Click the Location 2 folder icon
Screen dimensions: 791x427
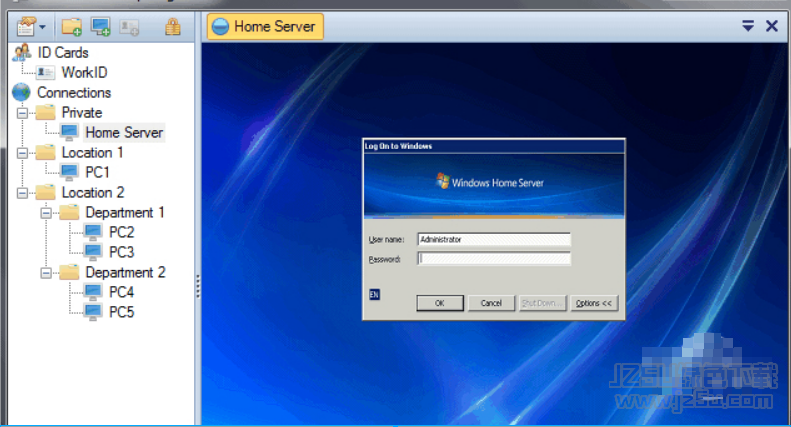45,192
